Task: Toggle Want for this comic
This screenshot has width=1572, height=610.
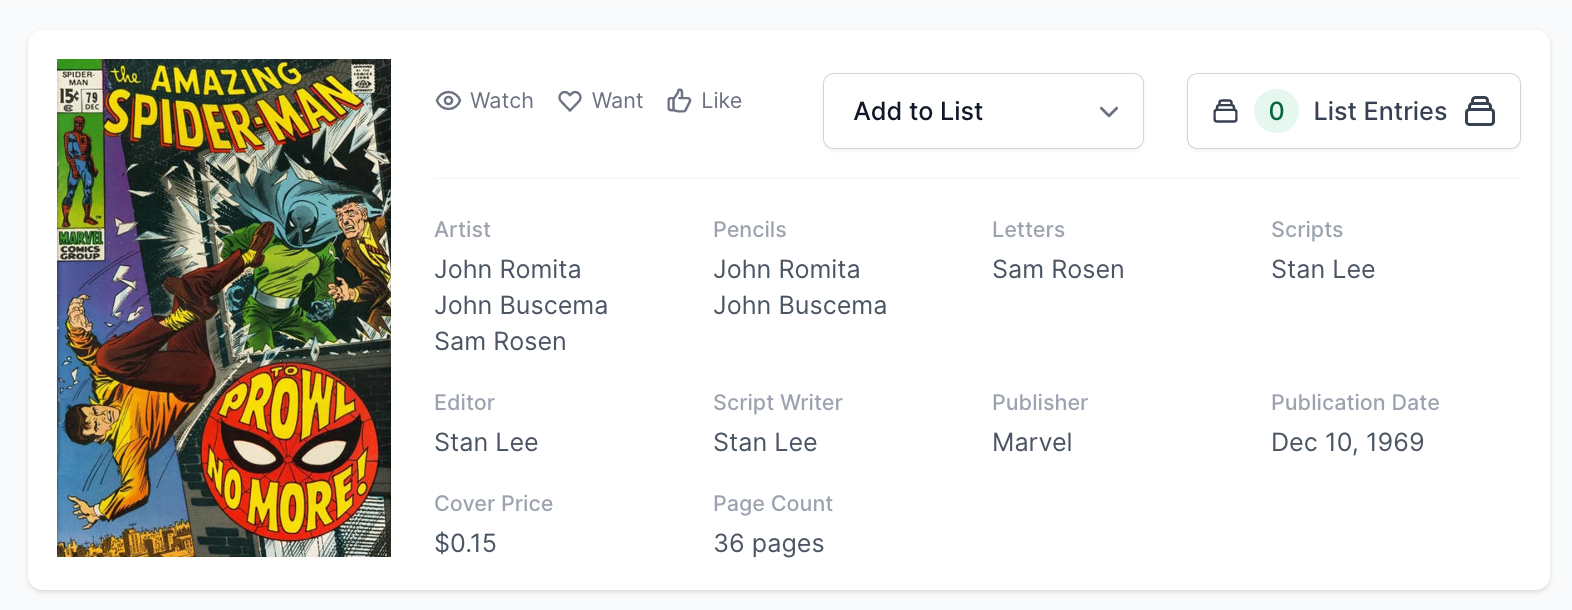Action: pos(600,101)
